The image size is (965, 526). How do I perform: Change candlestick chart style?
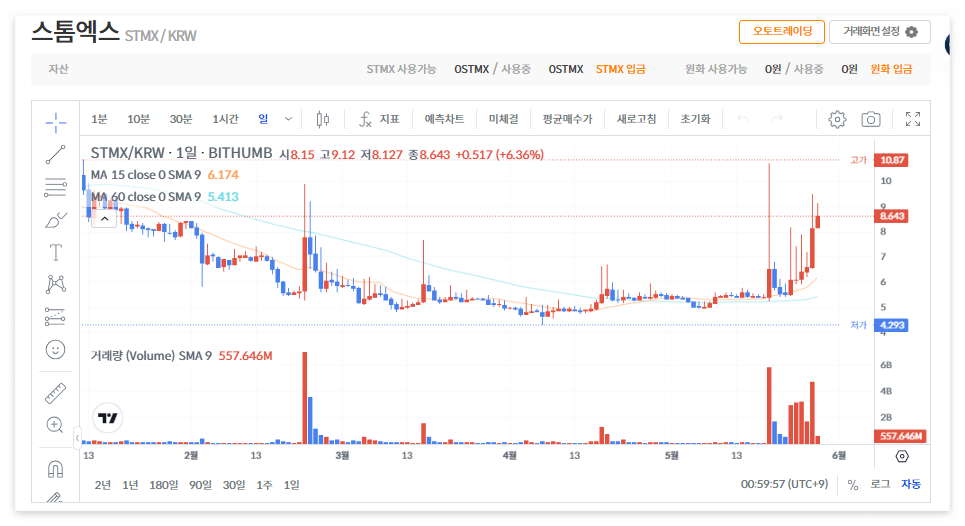pos(322,119)
